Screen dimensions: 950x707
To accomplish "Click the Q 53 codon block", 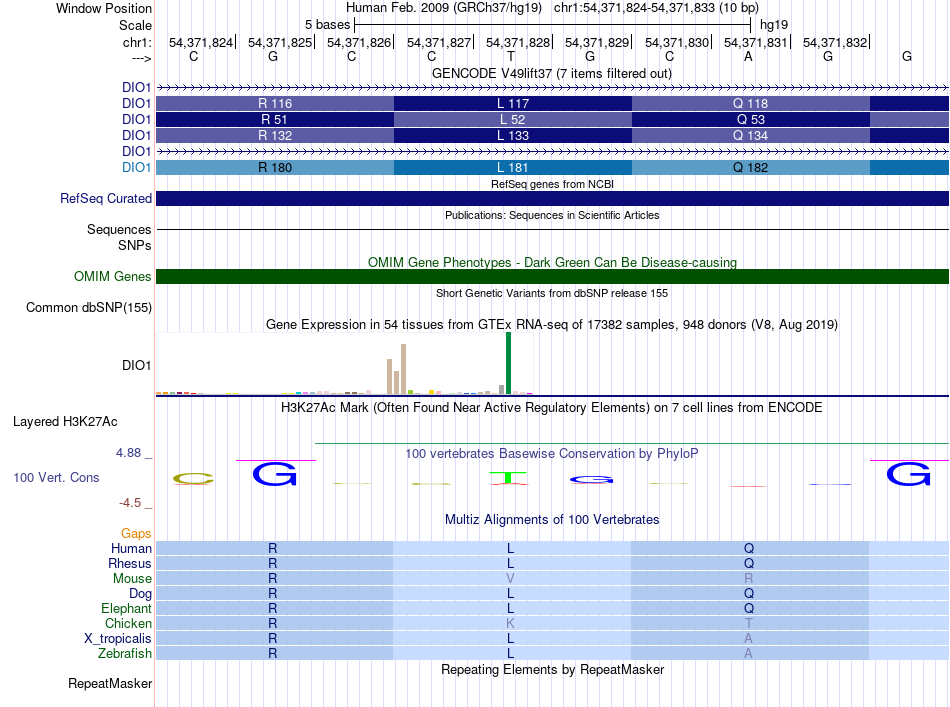I will point(751,119).
